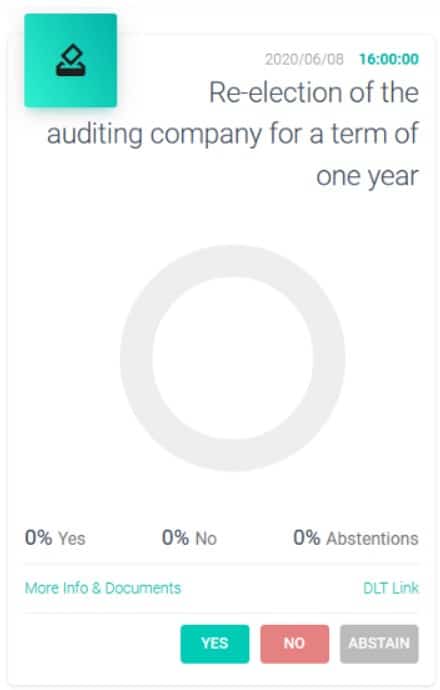Vote NO on the re-election proposal
This screenshot has height=690, width=440.
tap(294, 643)
